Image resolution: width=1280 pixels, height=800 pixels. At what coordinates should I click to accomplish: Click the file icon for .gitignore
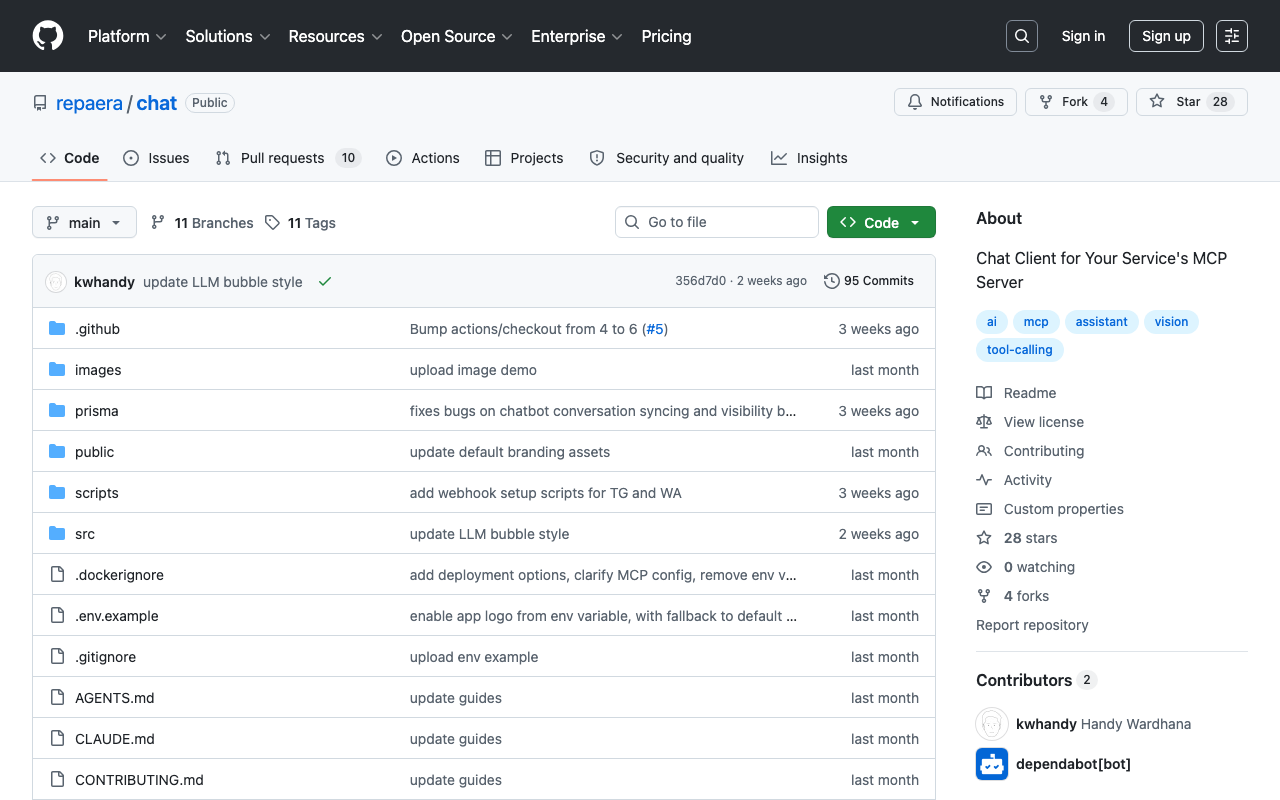[x=57, y=657]
